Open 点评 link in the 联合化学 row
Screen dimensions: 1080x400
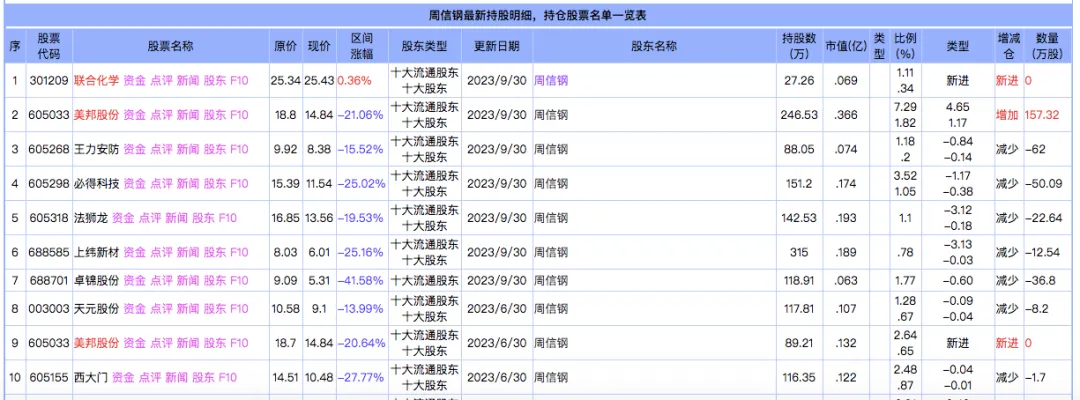(161, 81)
